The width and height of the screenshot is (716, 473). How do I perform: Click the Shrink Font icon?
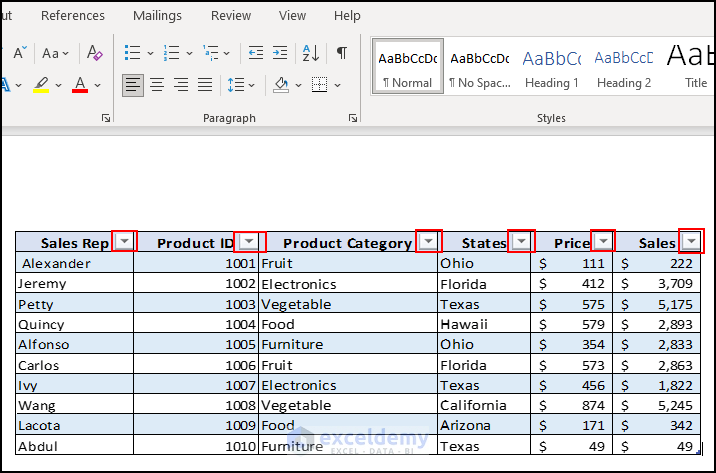point(20,53)
